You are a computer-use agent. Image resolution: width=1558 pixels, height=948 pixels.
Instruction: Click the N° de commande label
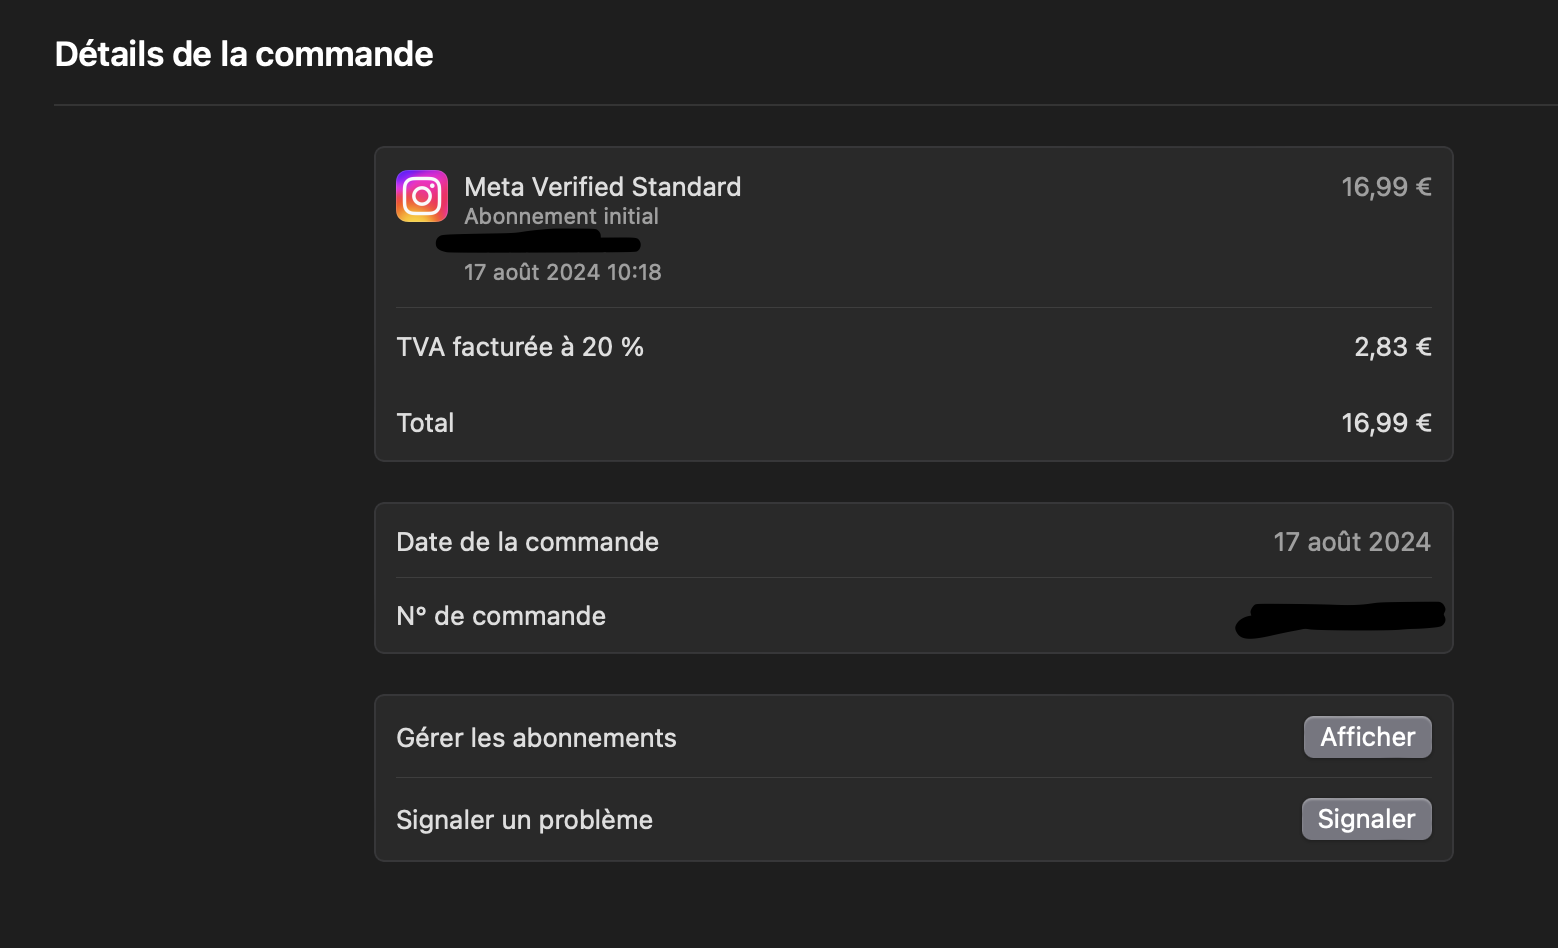[501, 616]
